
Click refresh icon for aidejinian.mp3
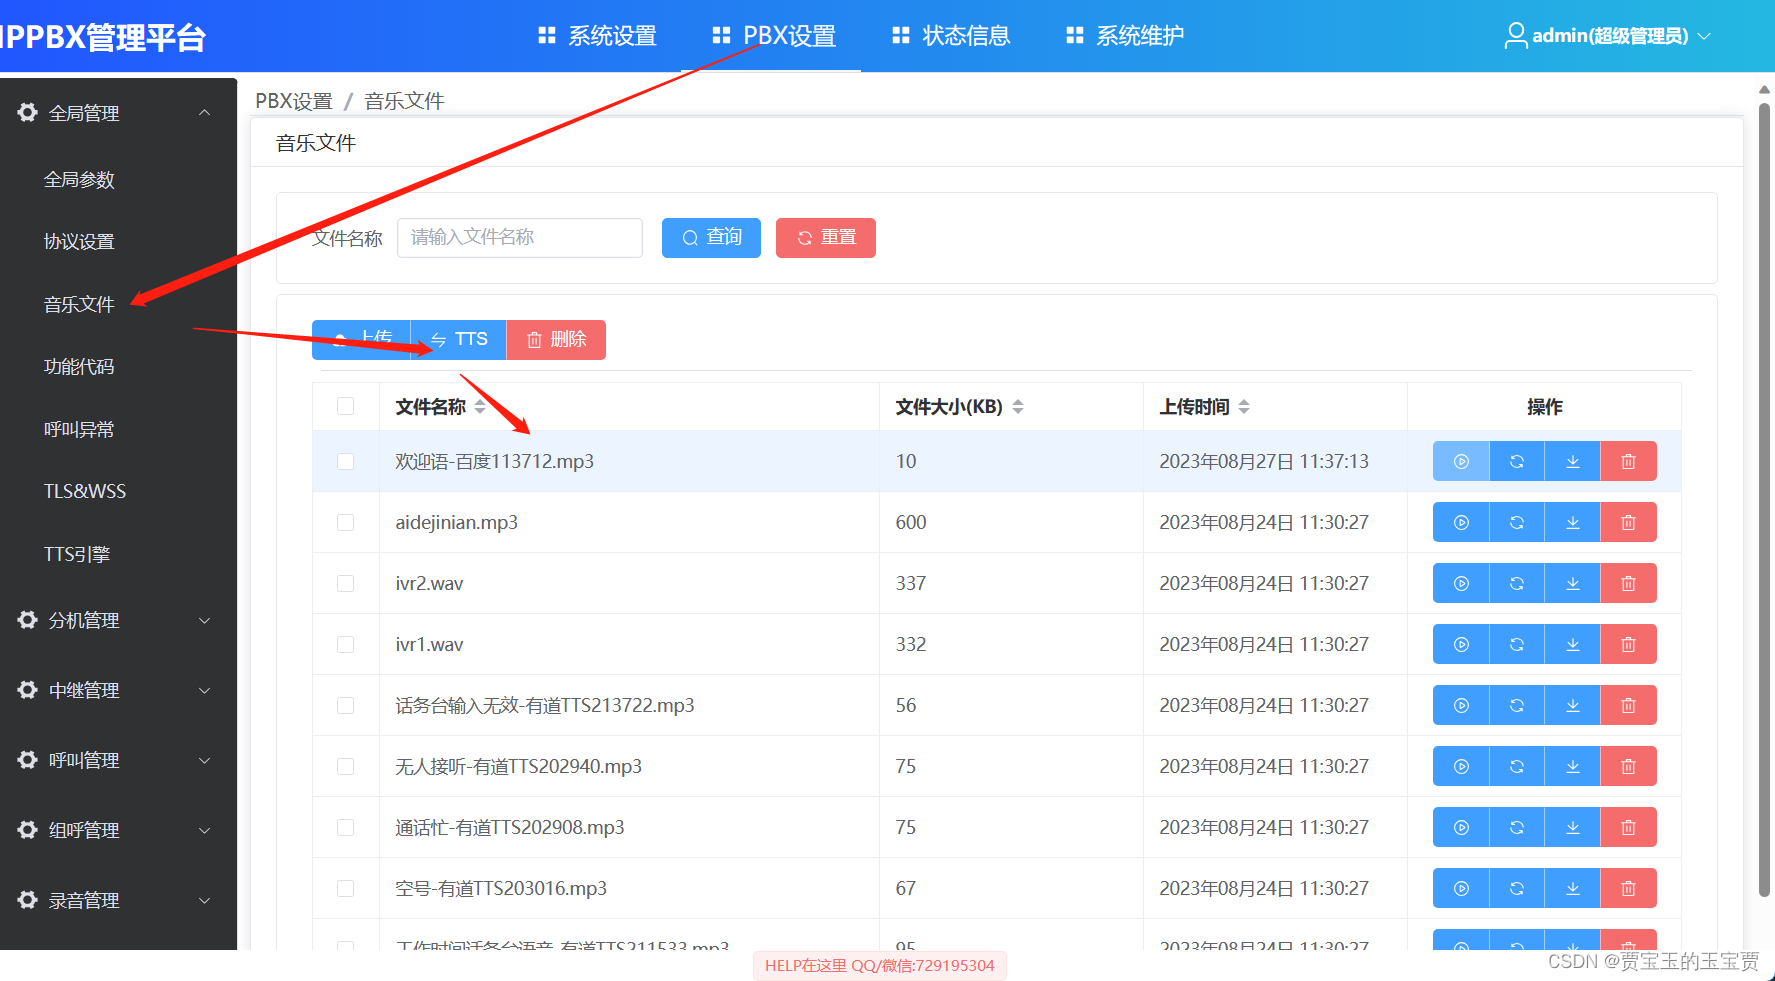point(1517,522)
